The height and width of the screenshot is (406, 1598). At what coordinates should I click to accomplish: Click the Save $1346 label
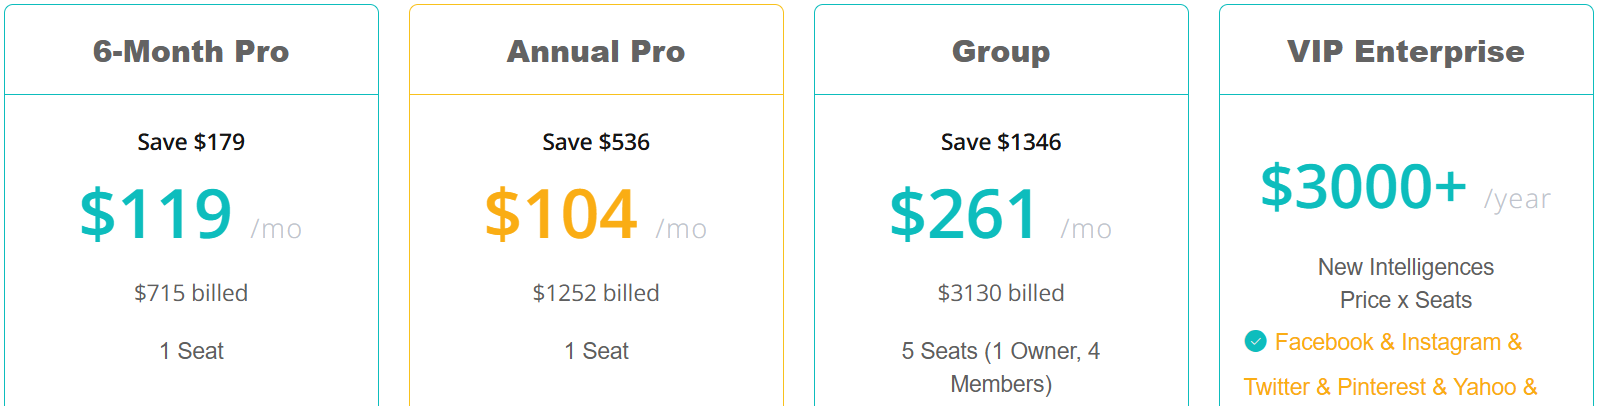[x=1001, y=142]
